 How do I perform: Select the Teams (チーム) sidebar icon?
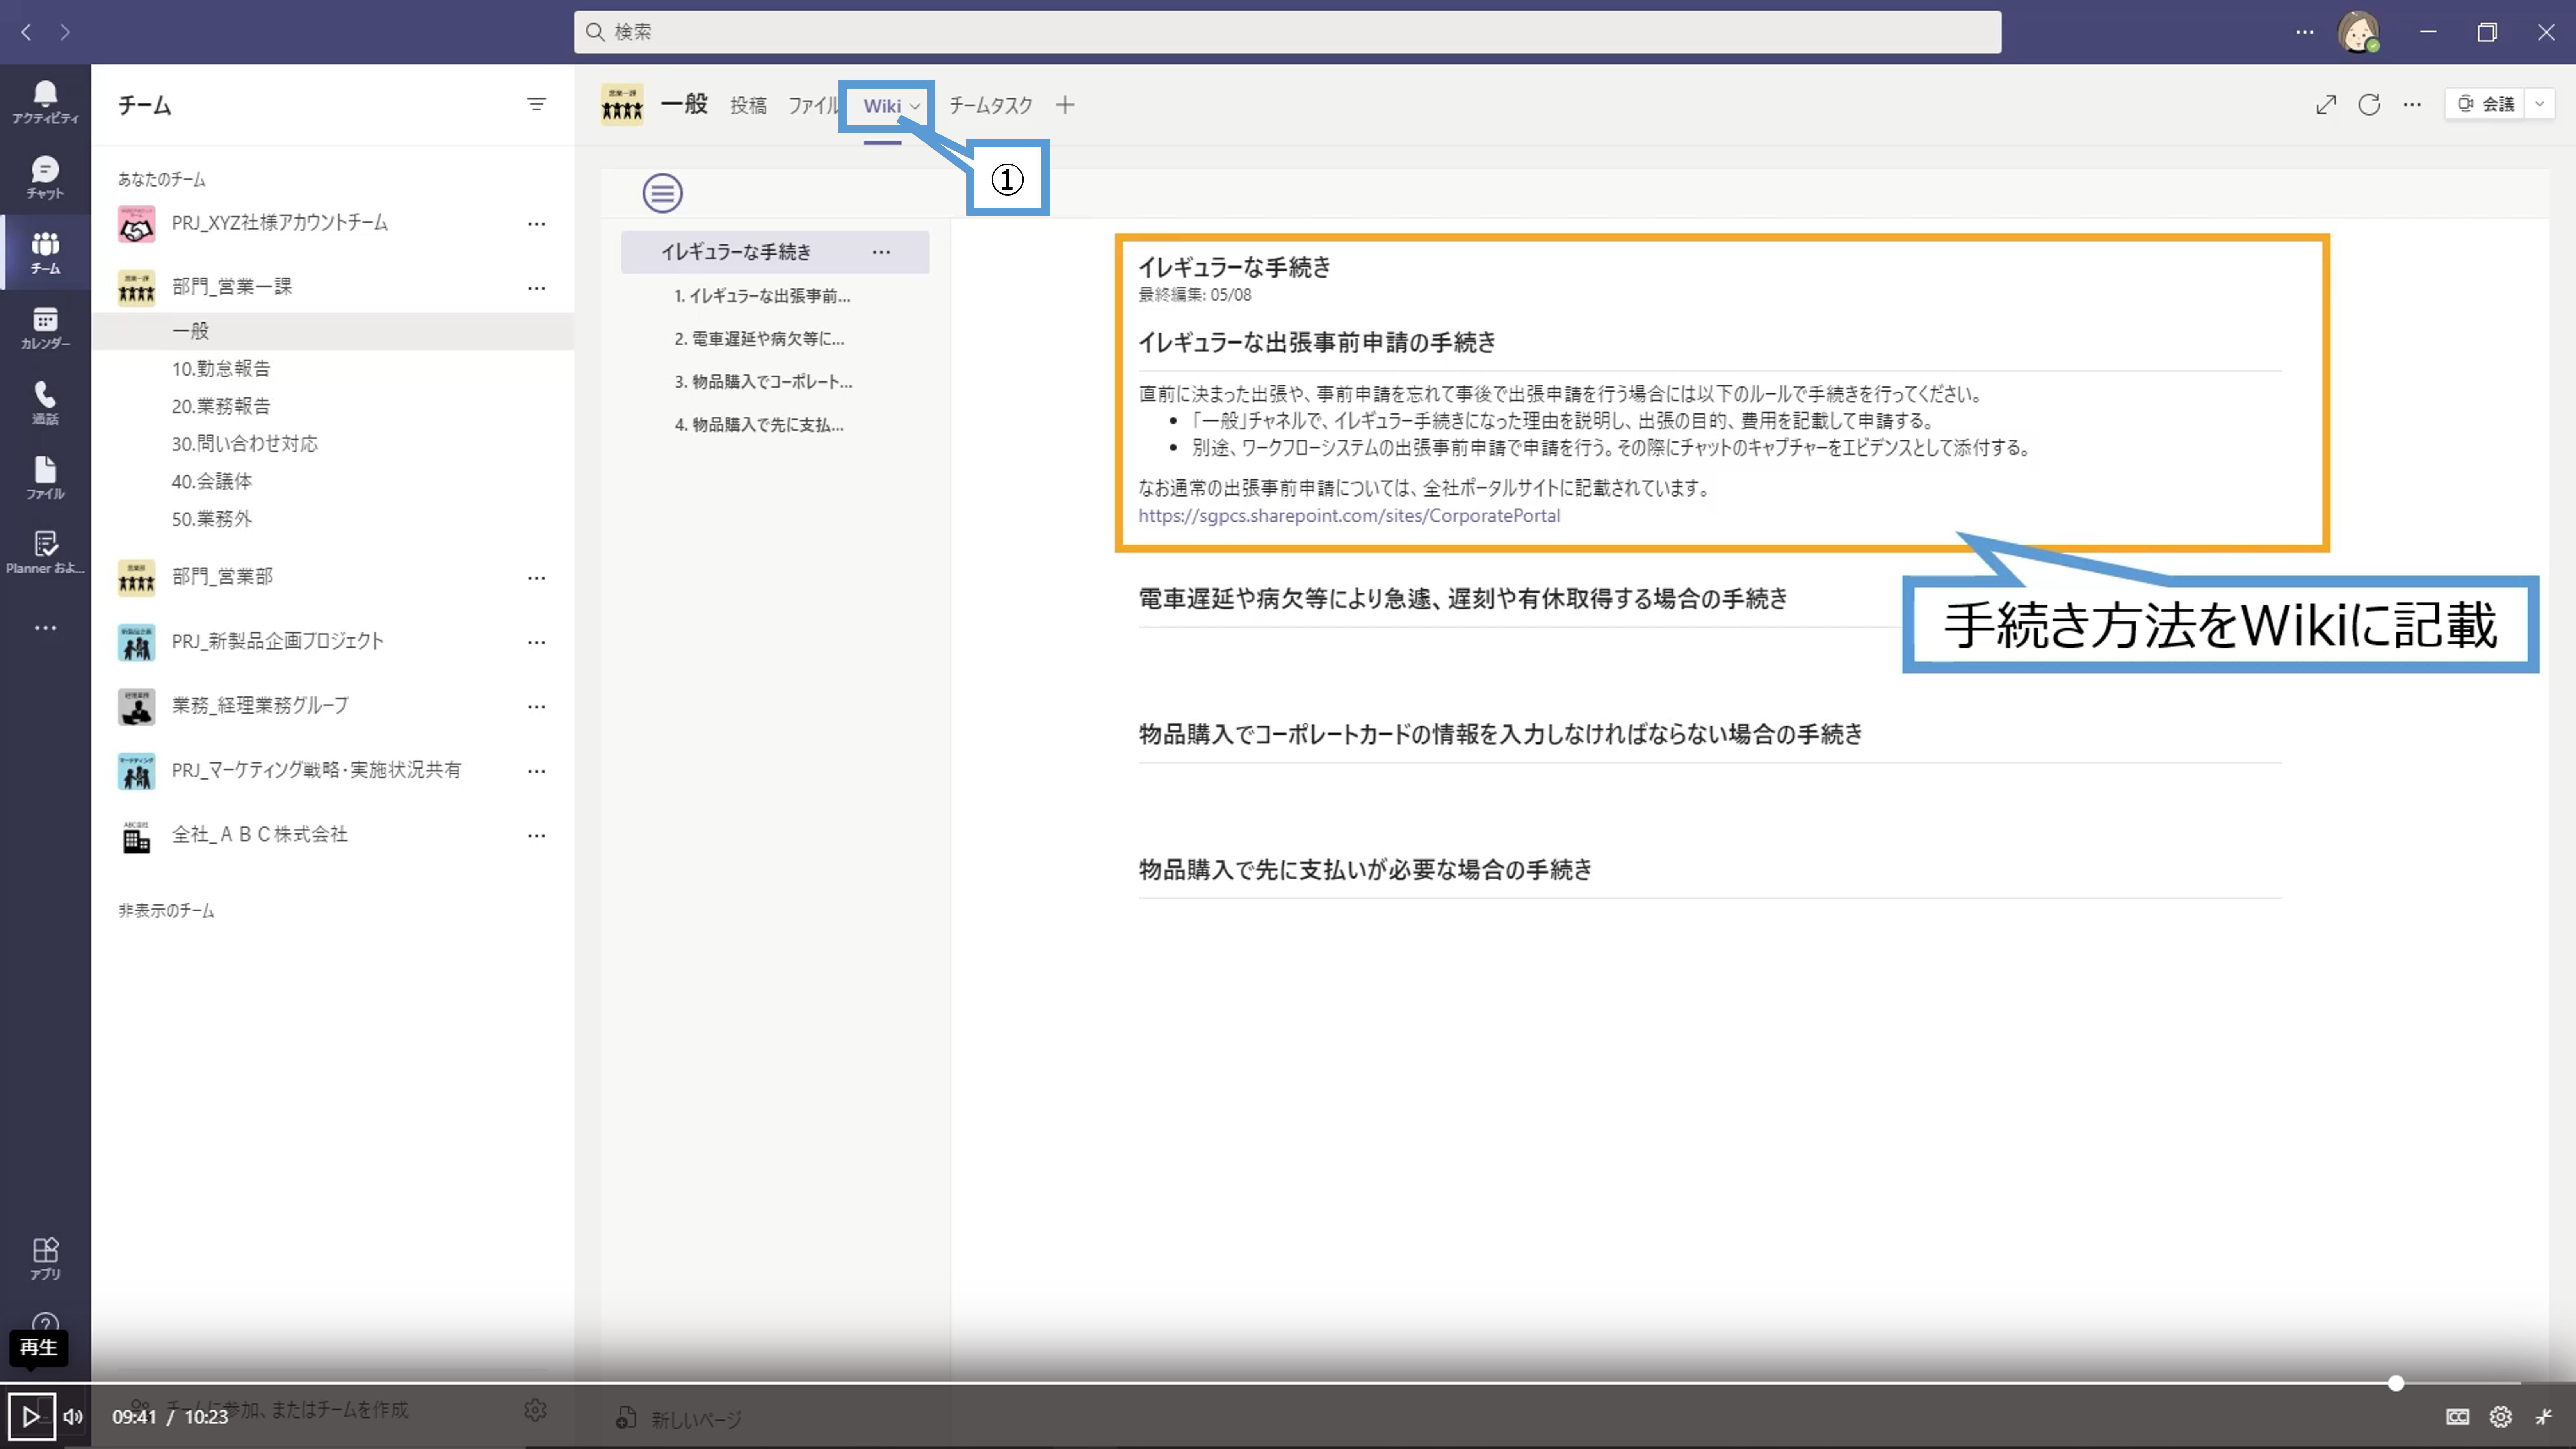click(45, 252)
